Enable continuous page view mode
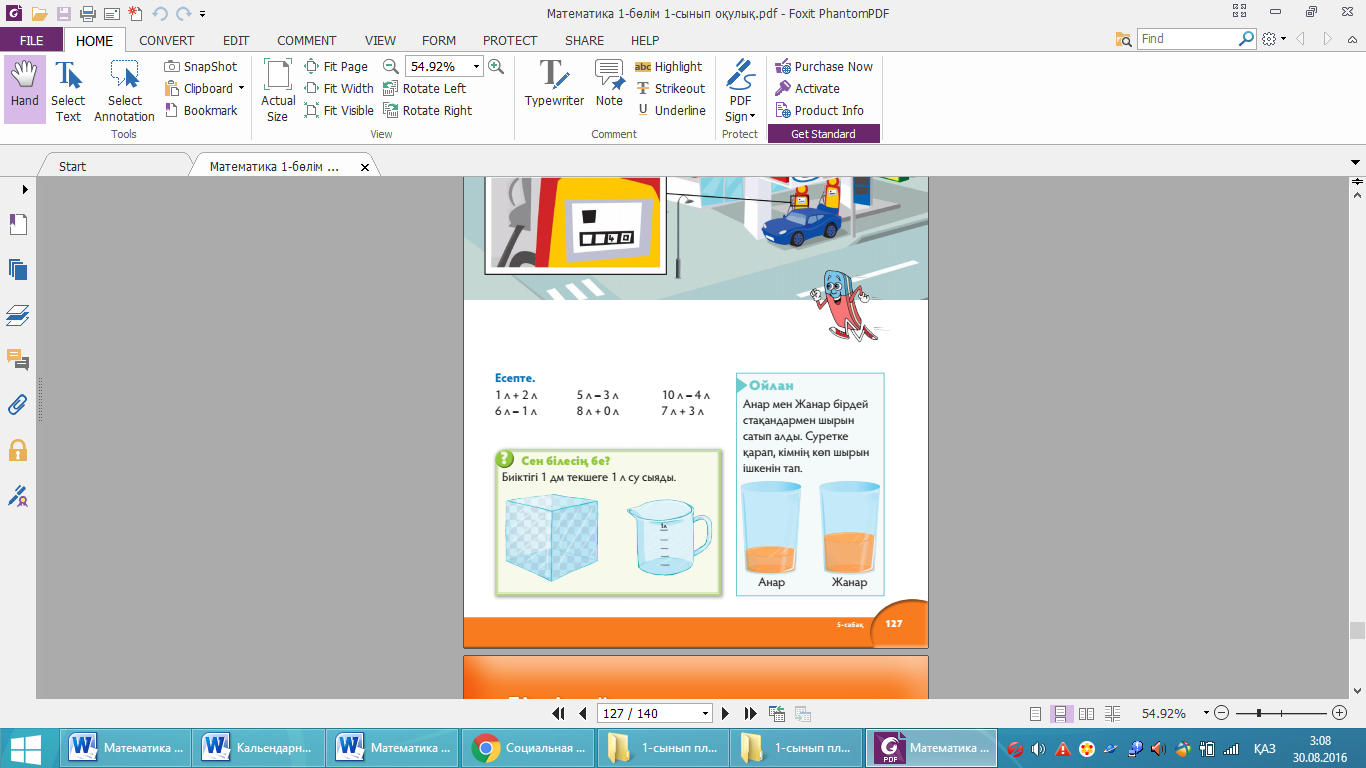The width and height of the screenshot is (1366, 768). click(x=1064, y=714)
